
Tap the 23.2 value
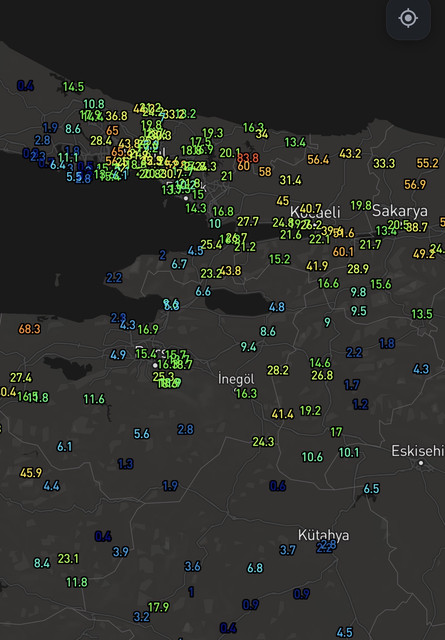coord(210,273)
